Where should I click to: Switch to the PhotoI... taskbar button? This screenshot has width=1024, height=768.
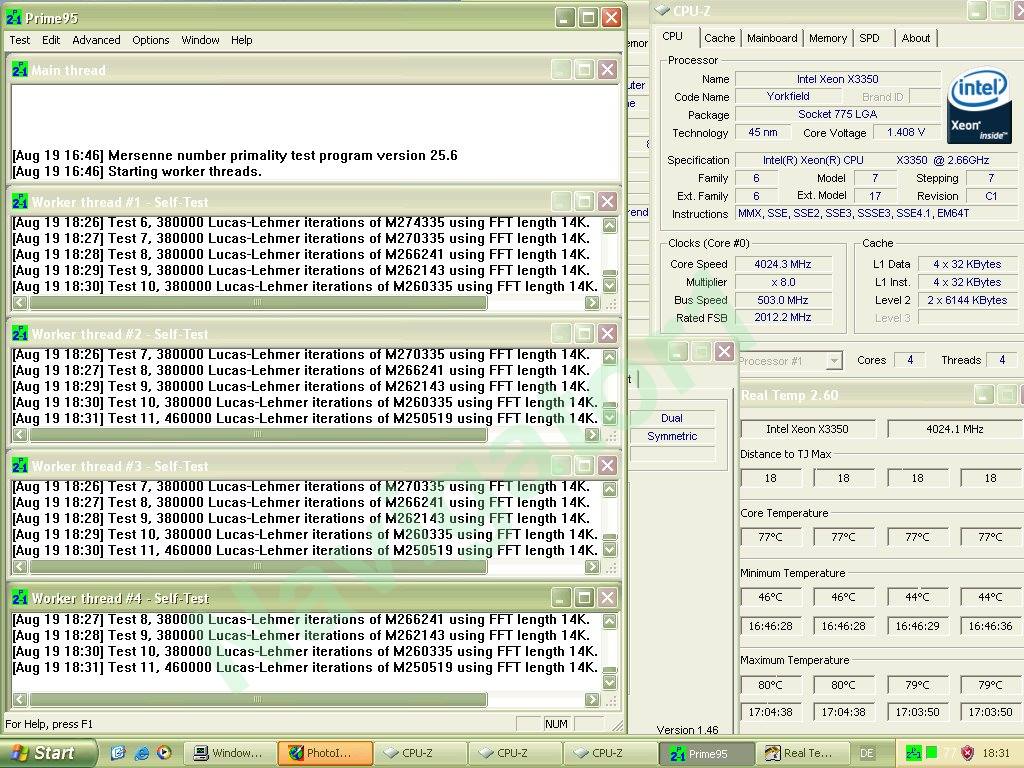tap(325, 753)
